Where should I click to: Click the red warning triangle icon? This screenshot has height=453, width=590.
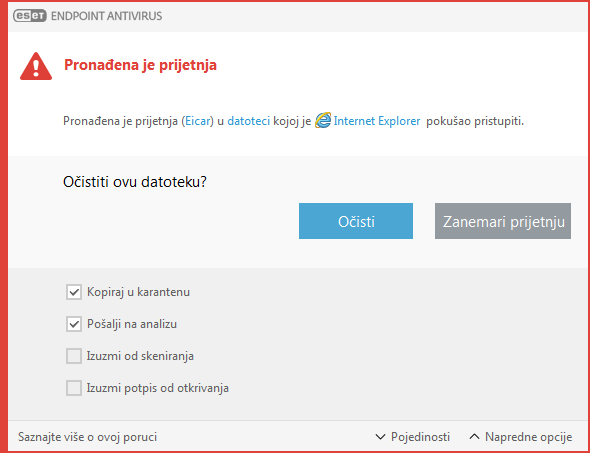pos(36,67)
